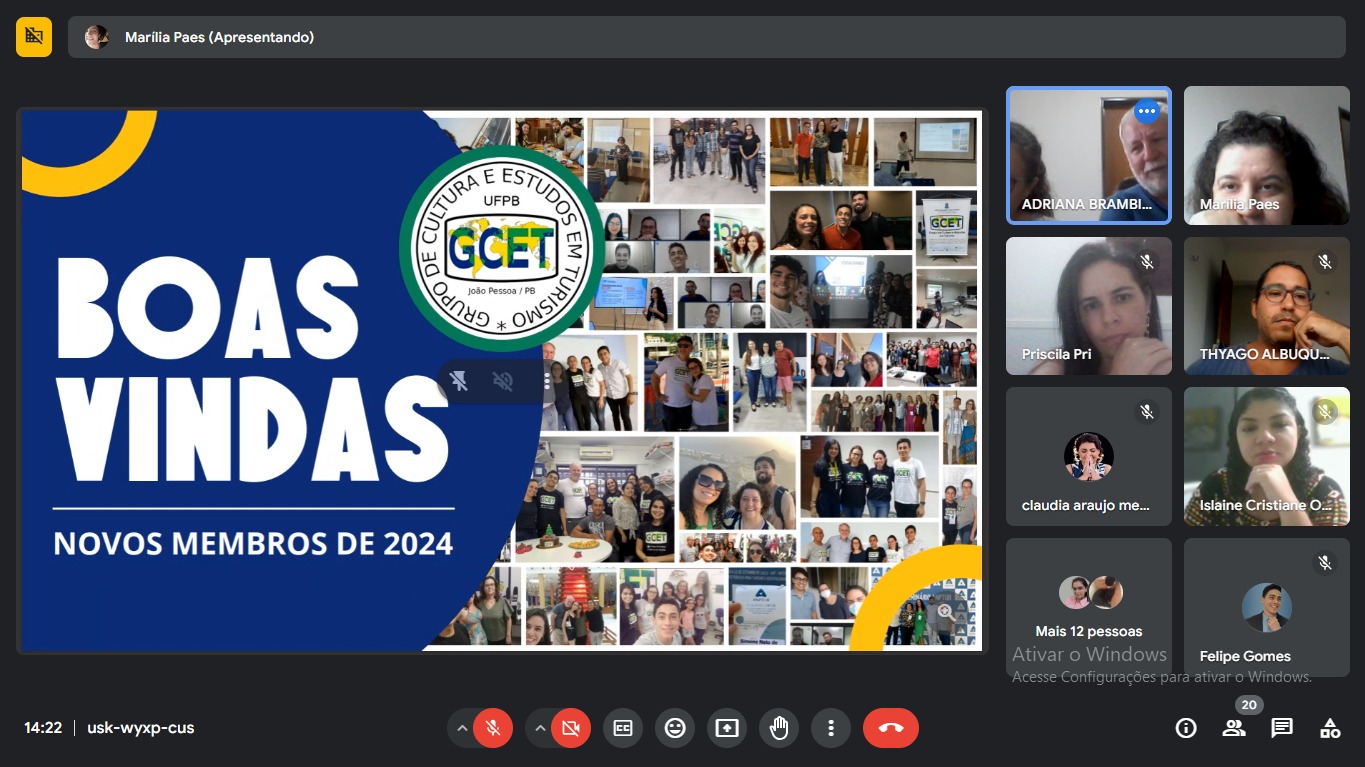Click the muted mic icon on Priscila Pri tile
The width and height of the screenshot is (1365, 767).
point(1147,262)
